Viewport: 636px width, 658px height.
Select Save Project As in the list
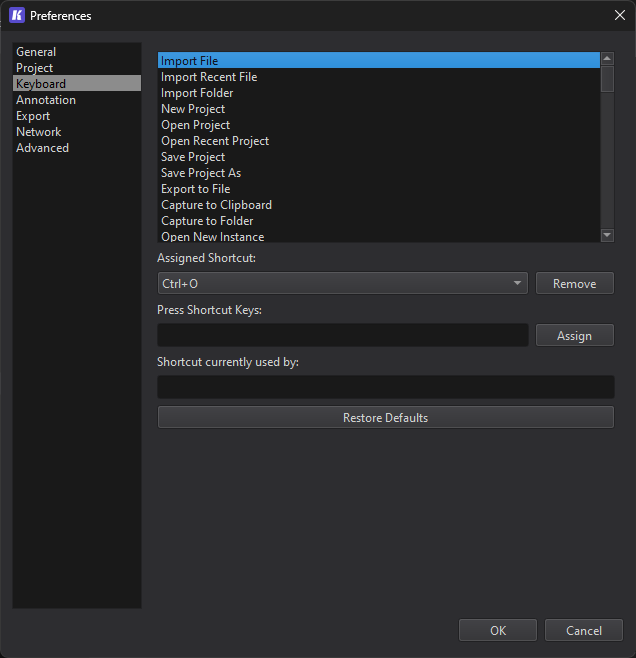click(x=201, y=173)
